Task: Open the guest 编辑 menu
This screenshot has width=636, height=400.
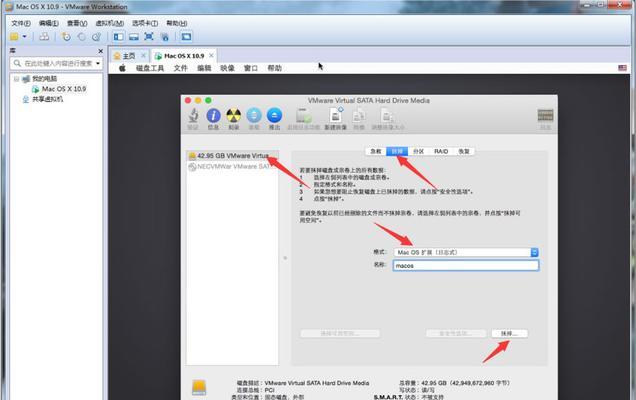Action: point(204,68)
